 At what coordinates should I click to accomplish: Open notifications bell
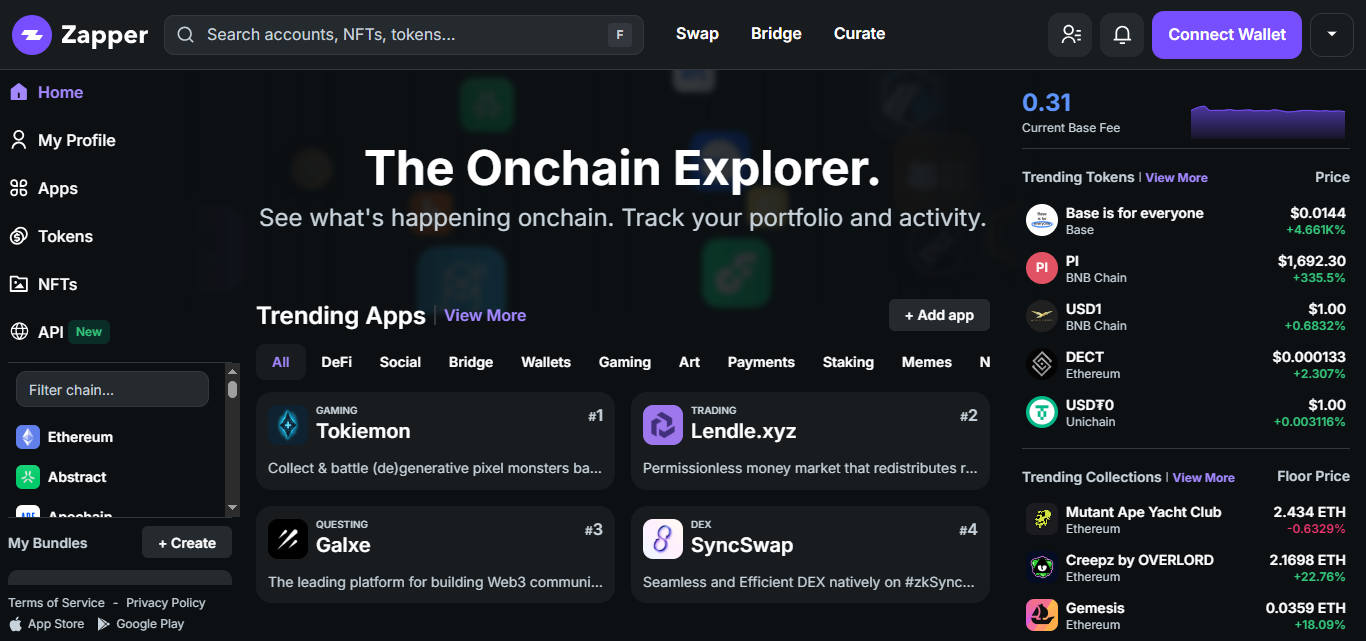[1122, 35]
